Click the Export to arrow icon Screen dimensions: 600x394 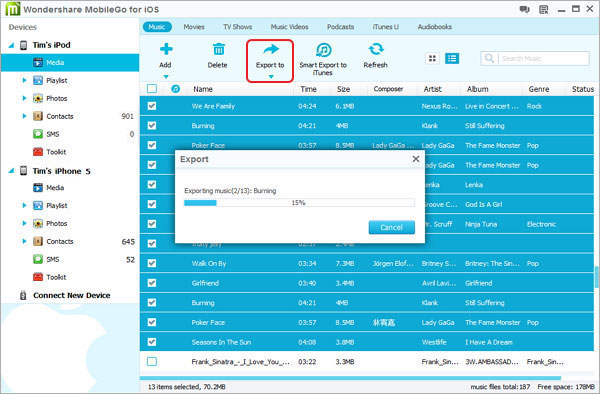pos(271,49)
